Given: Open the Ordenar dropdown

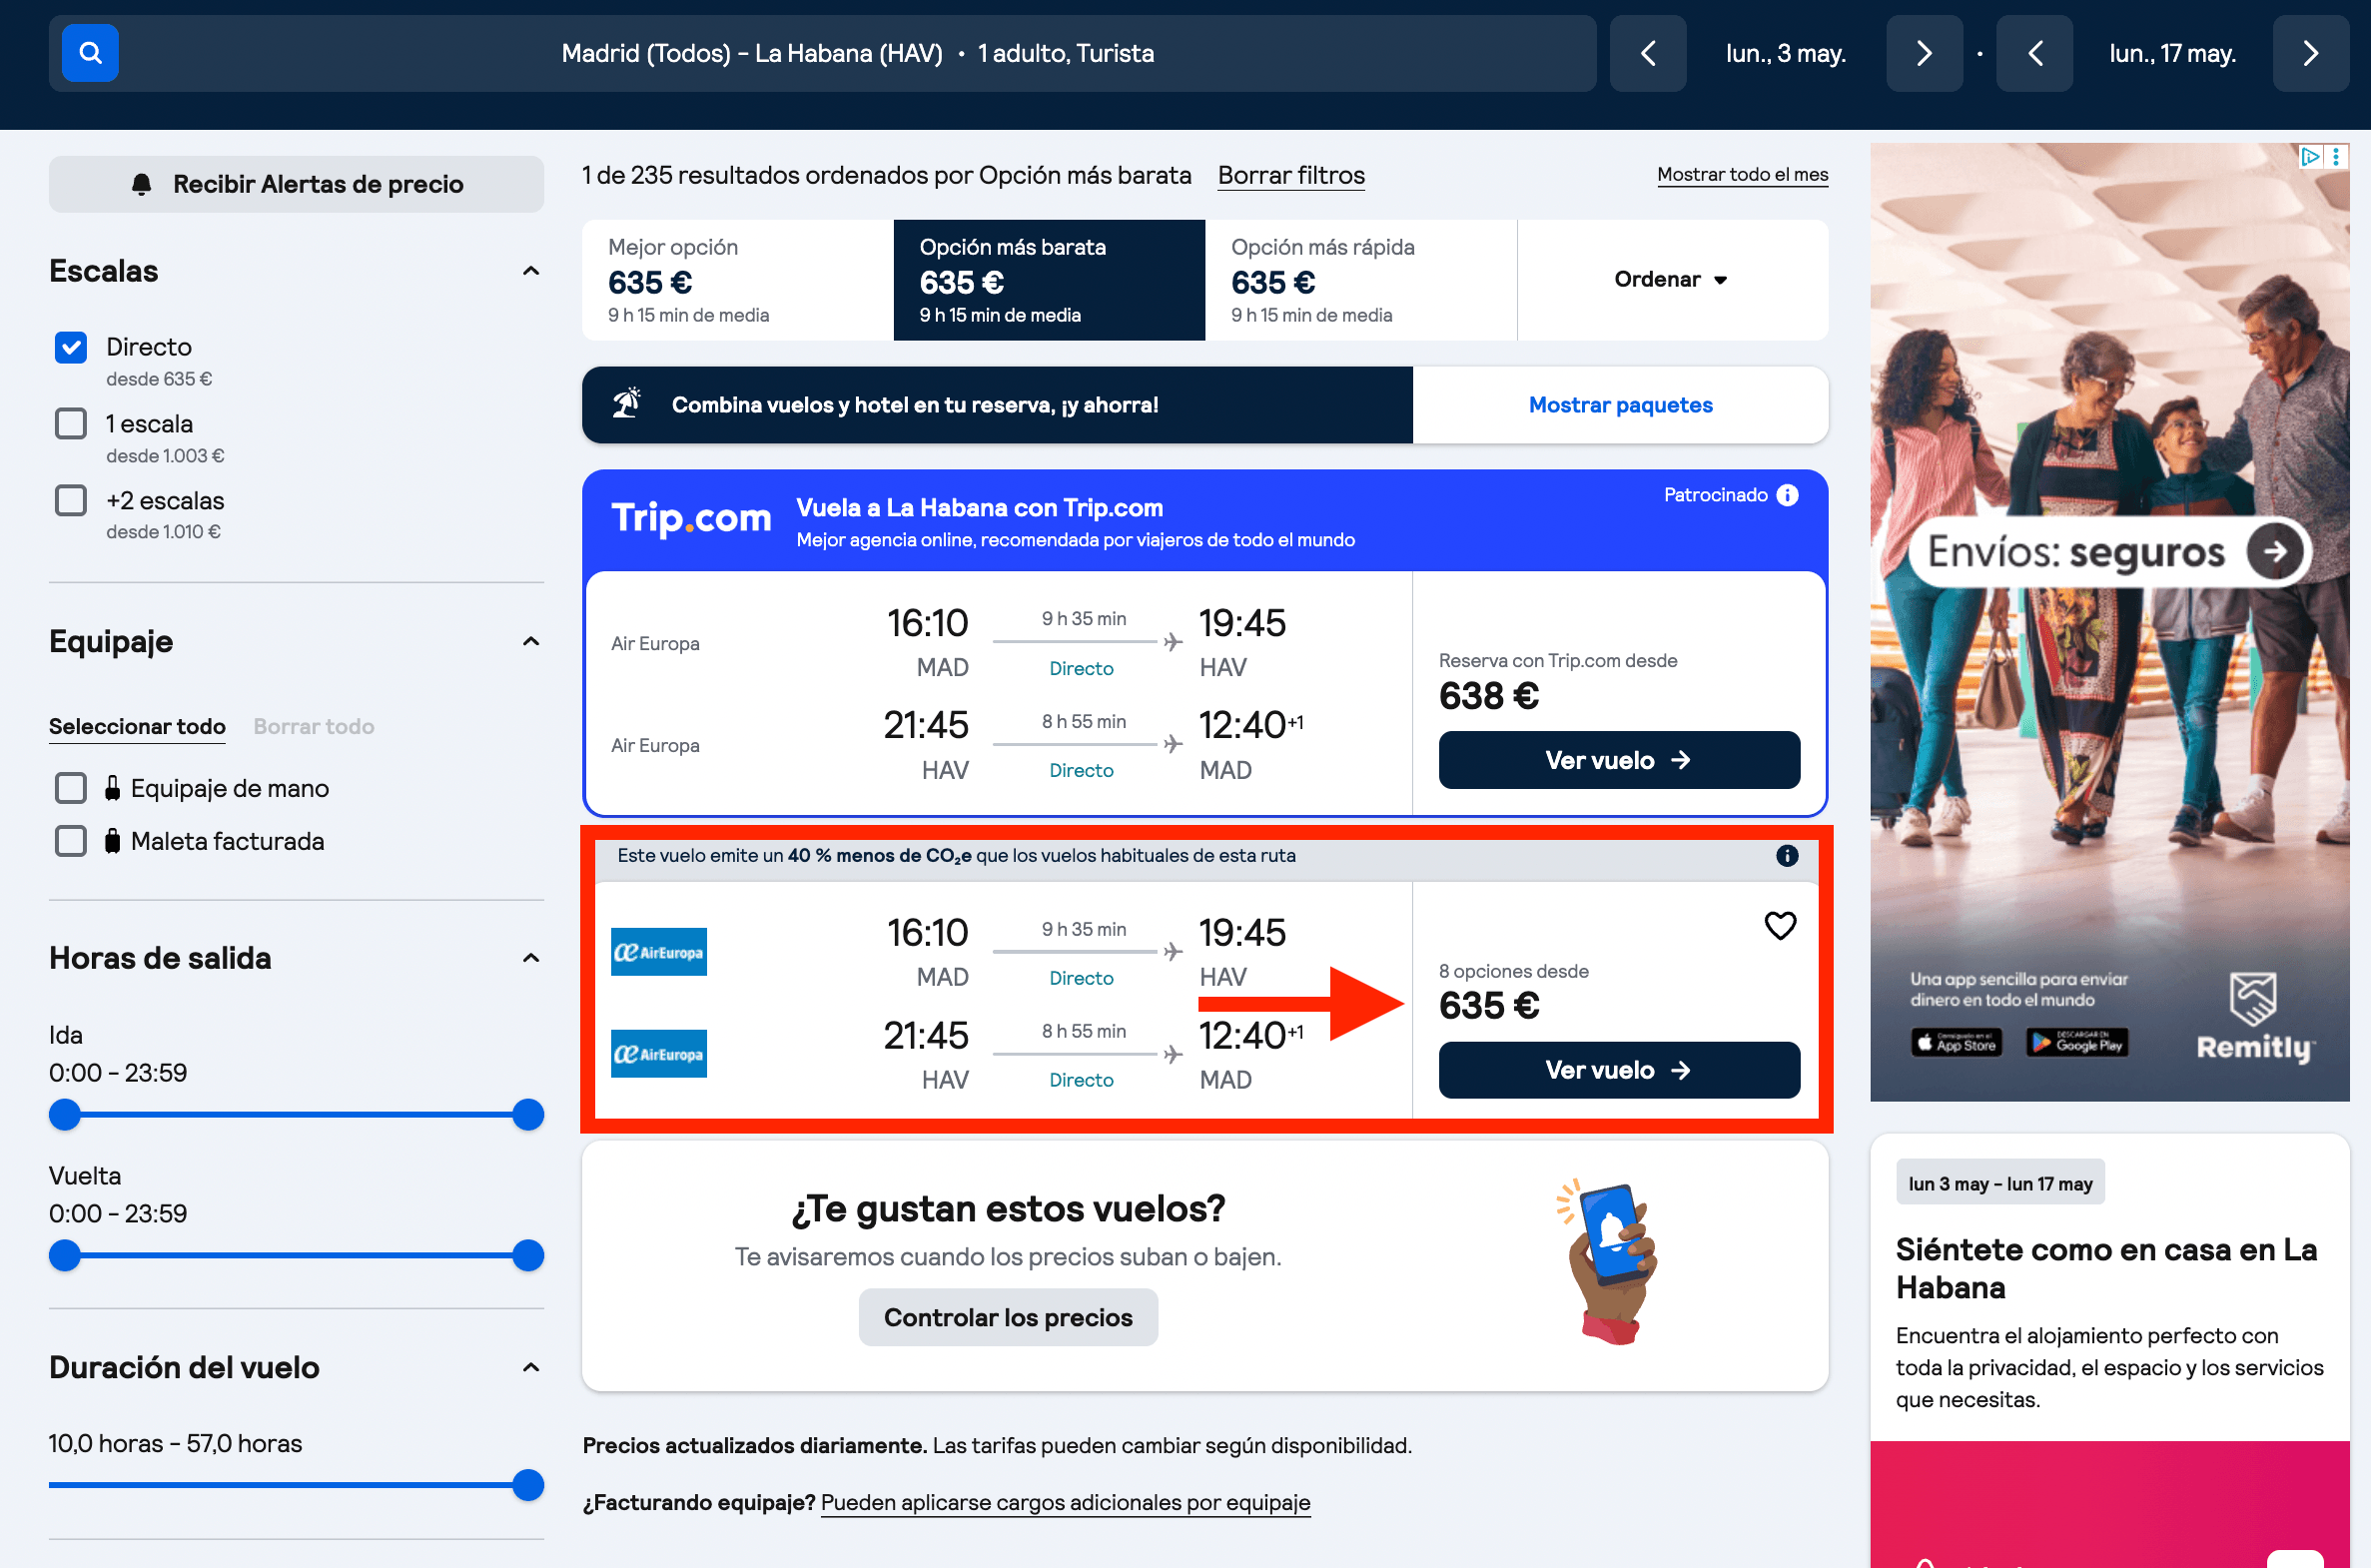Looking at the screenshot, I should point(1671,280).
